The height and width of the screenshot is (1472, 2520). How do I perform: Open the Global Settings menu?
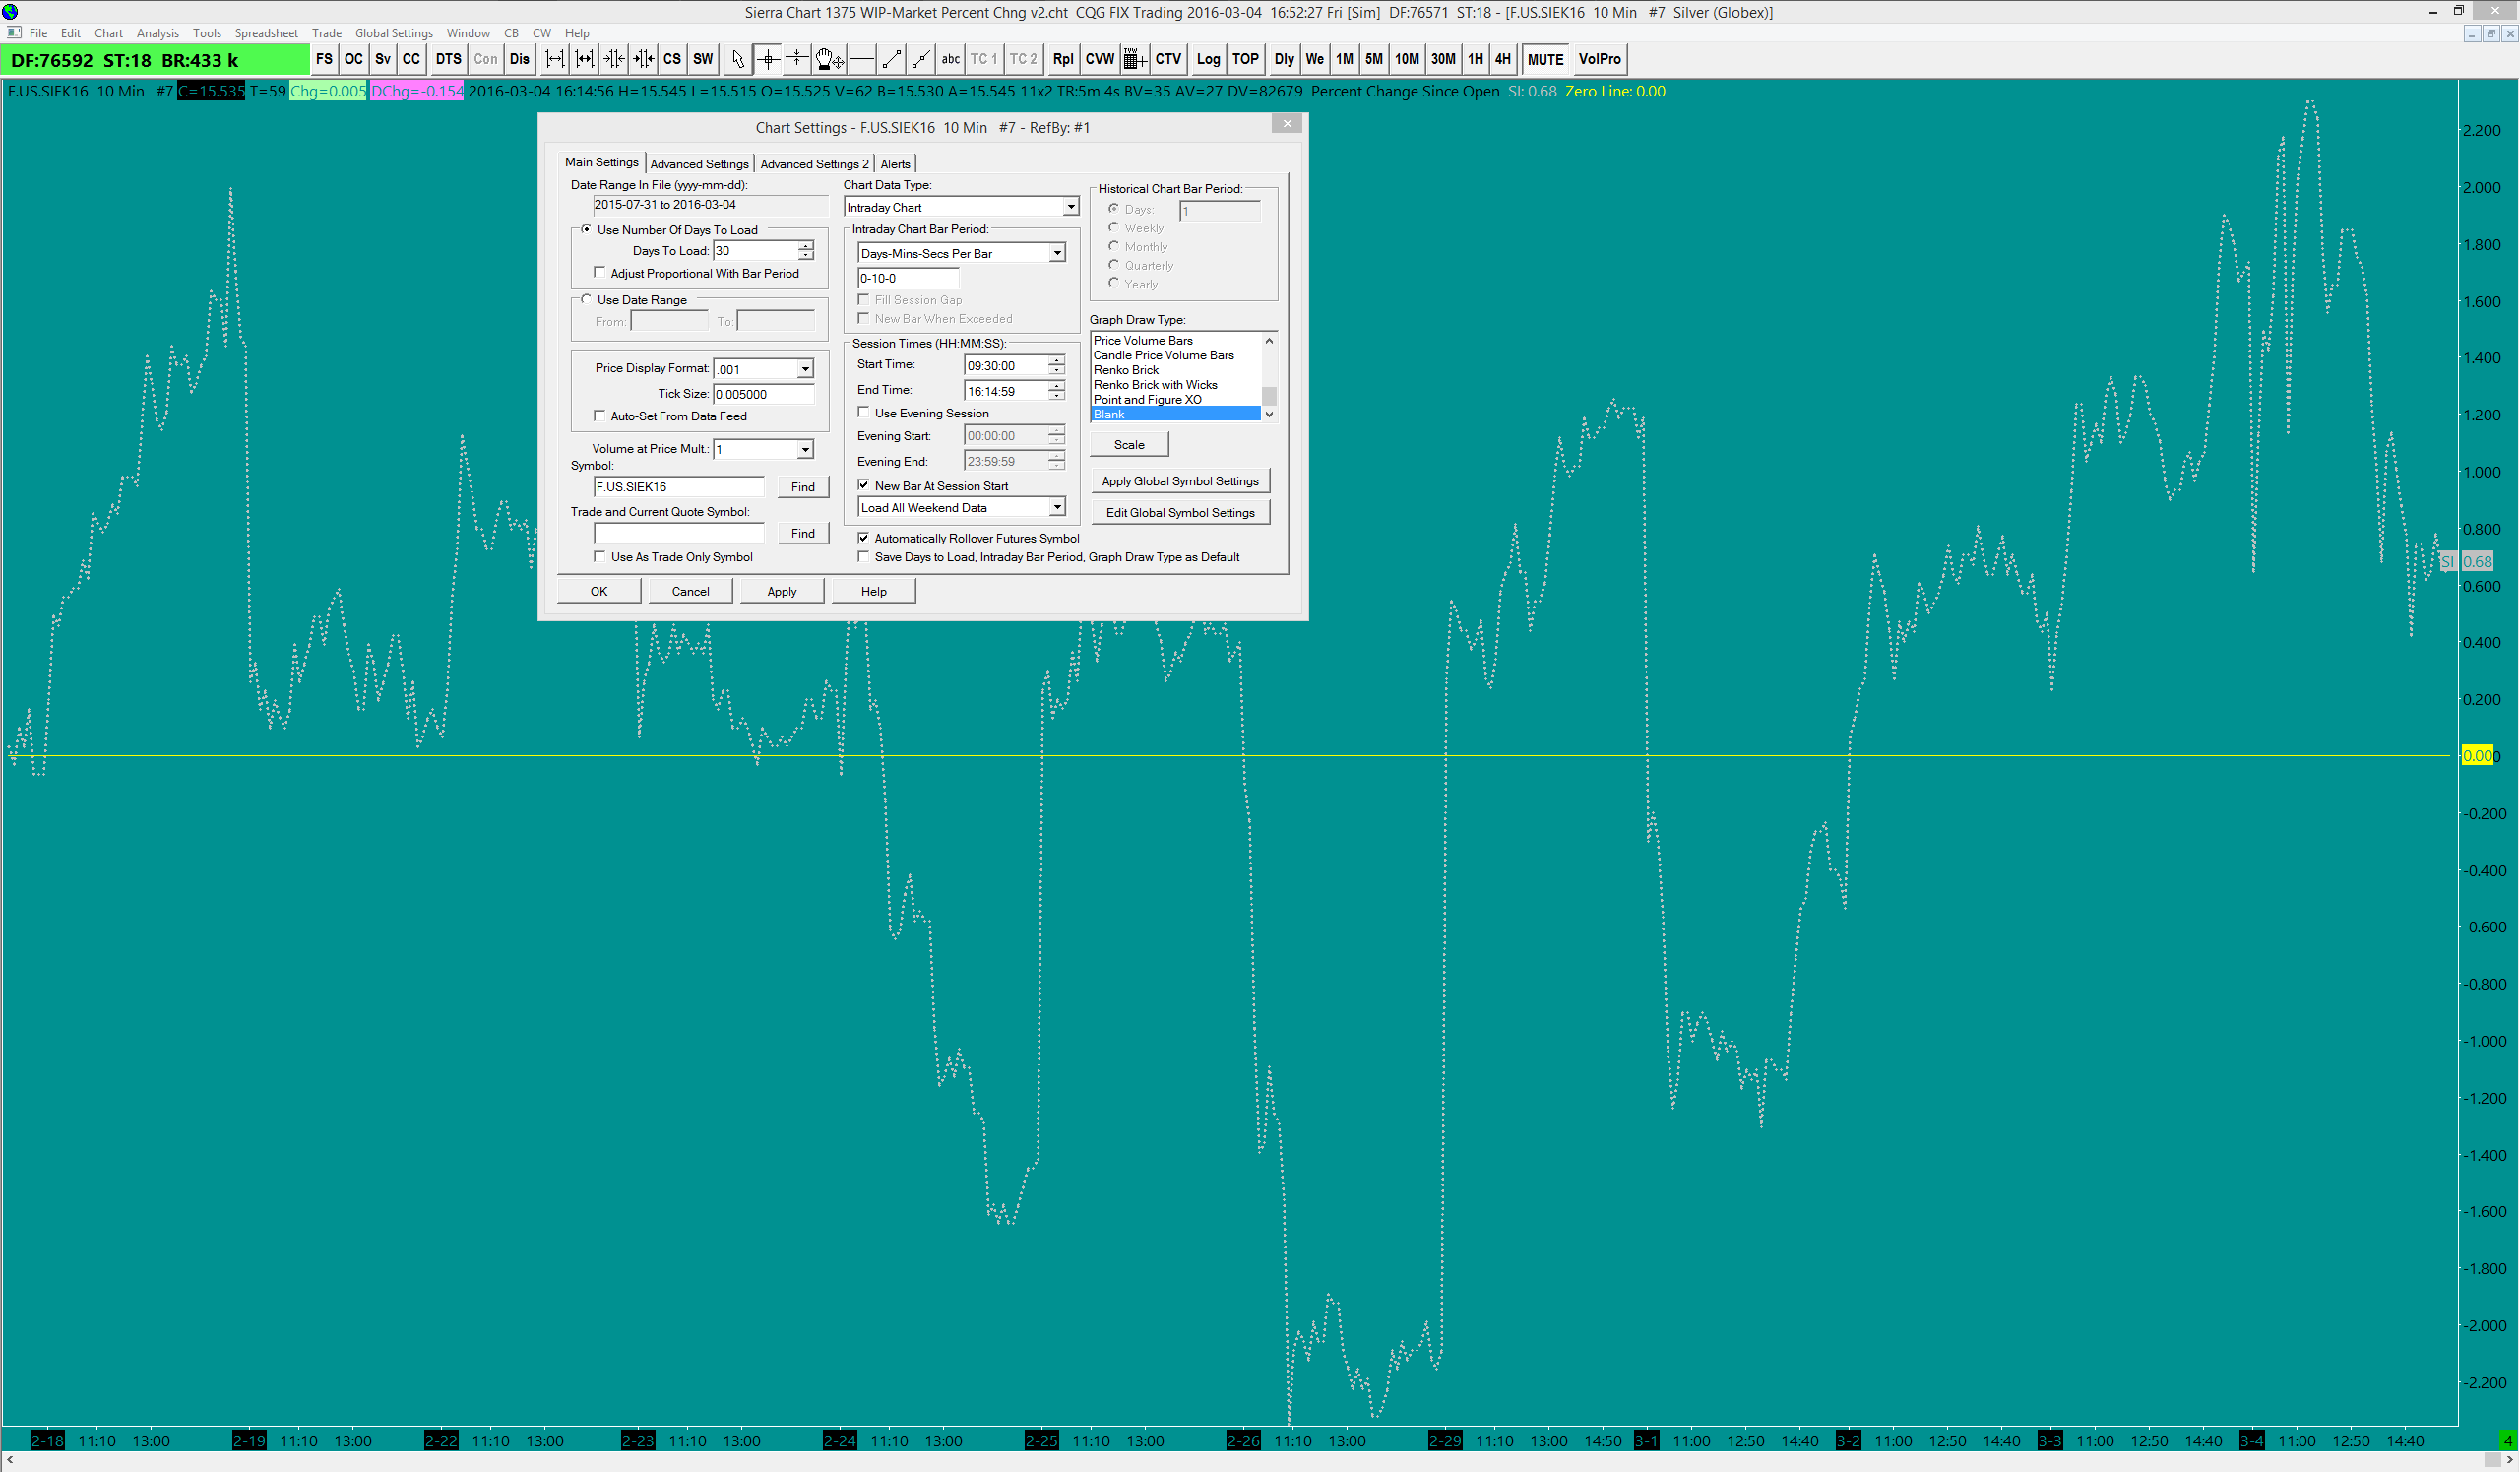(393, 33)
